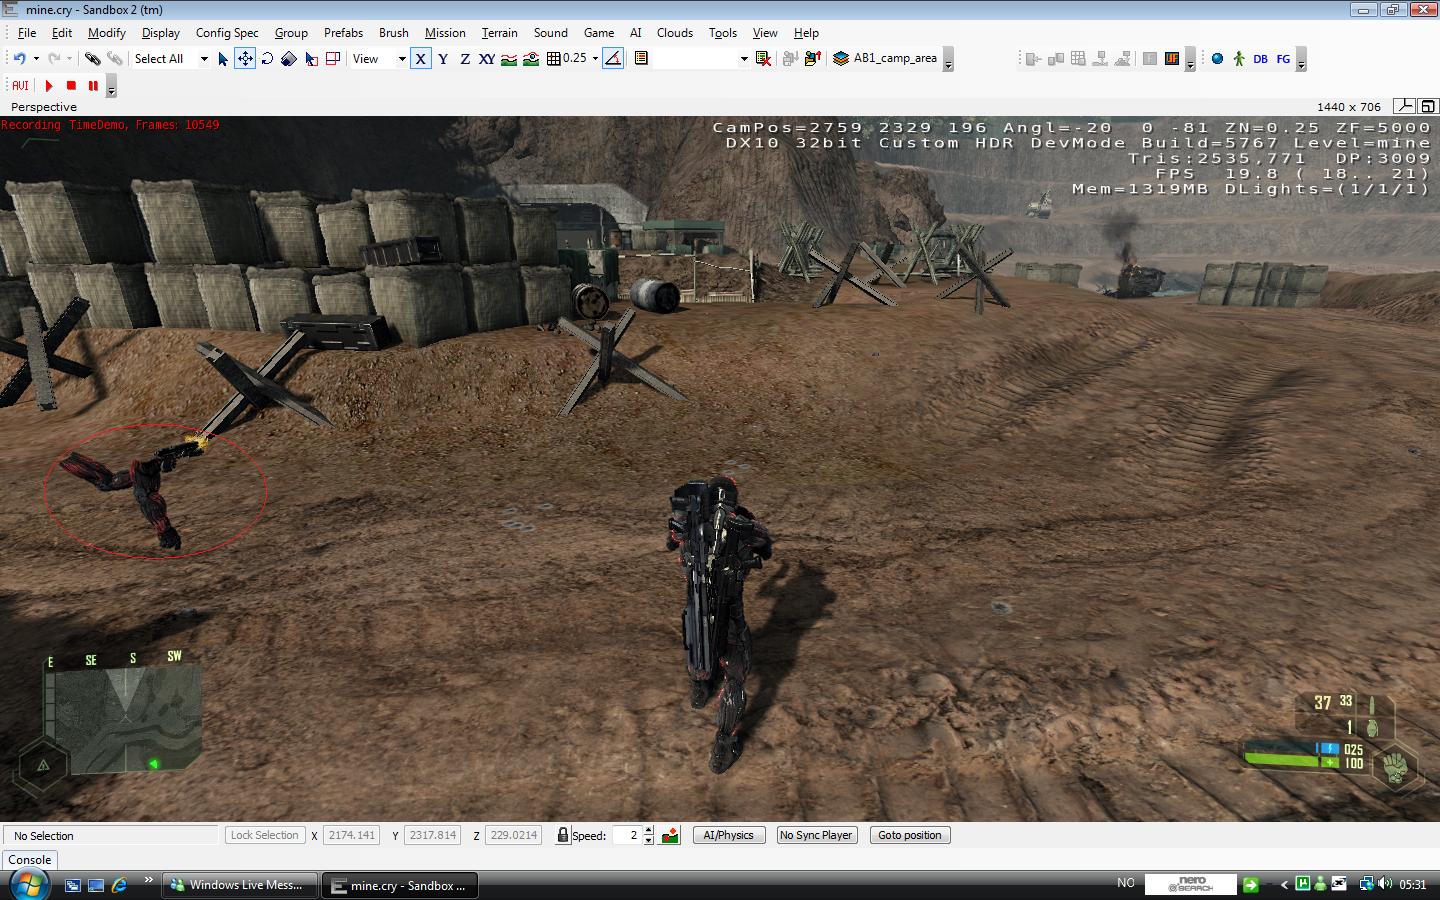The image size is (1440, 900).
Task: Expand the object toolbar overflow arrow
Action: (1190, 59)
